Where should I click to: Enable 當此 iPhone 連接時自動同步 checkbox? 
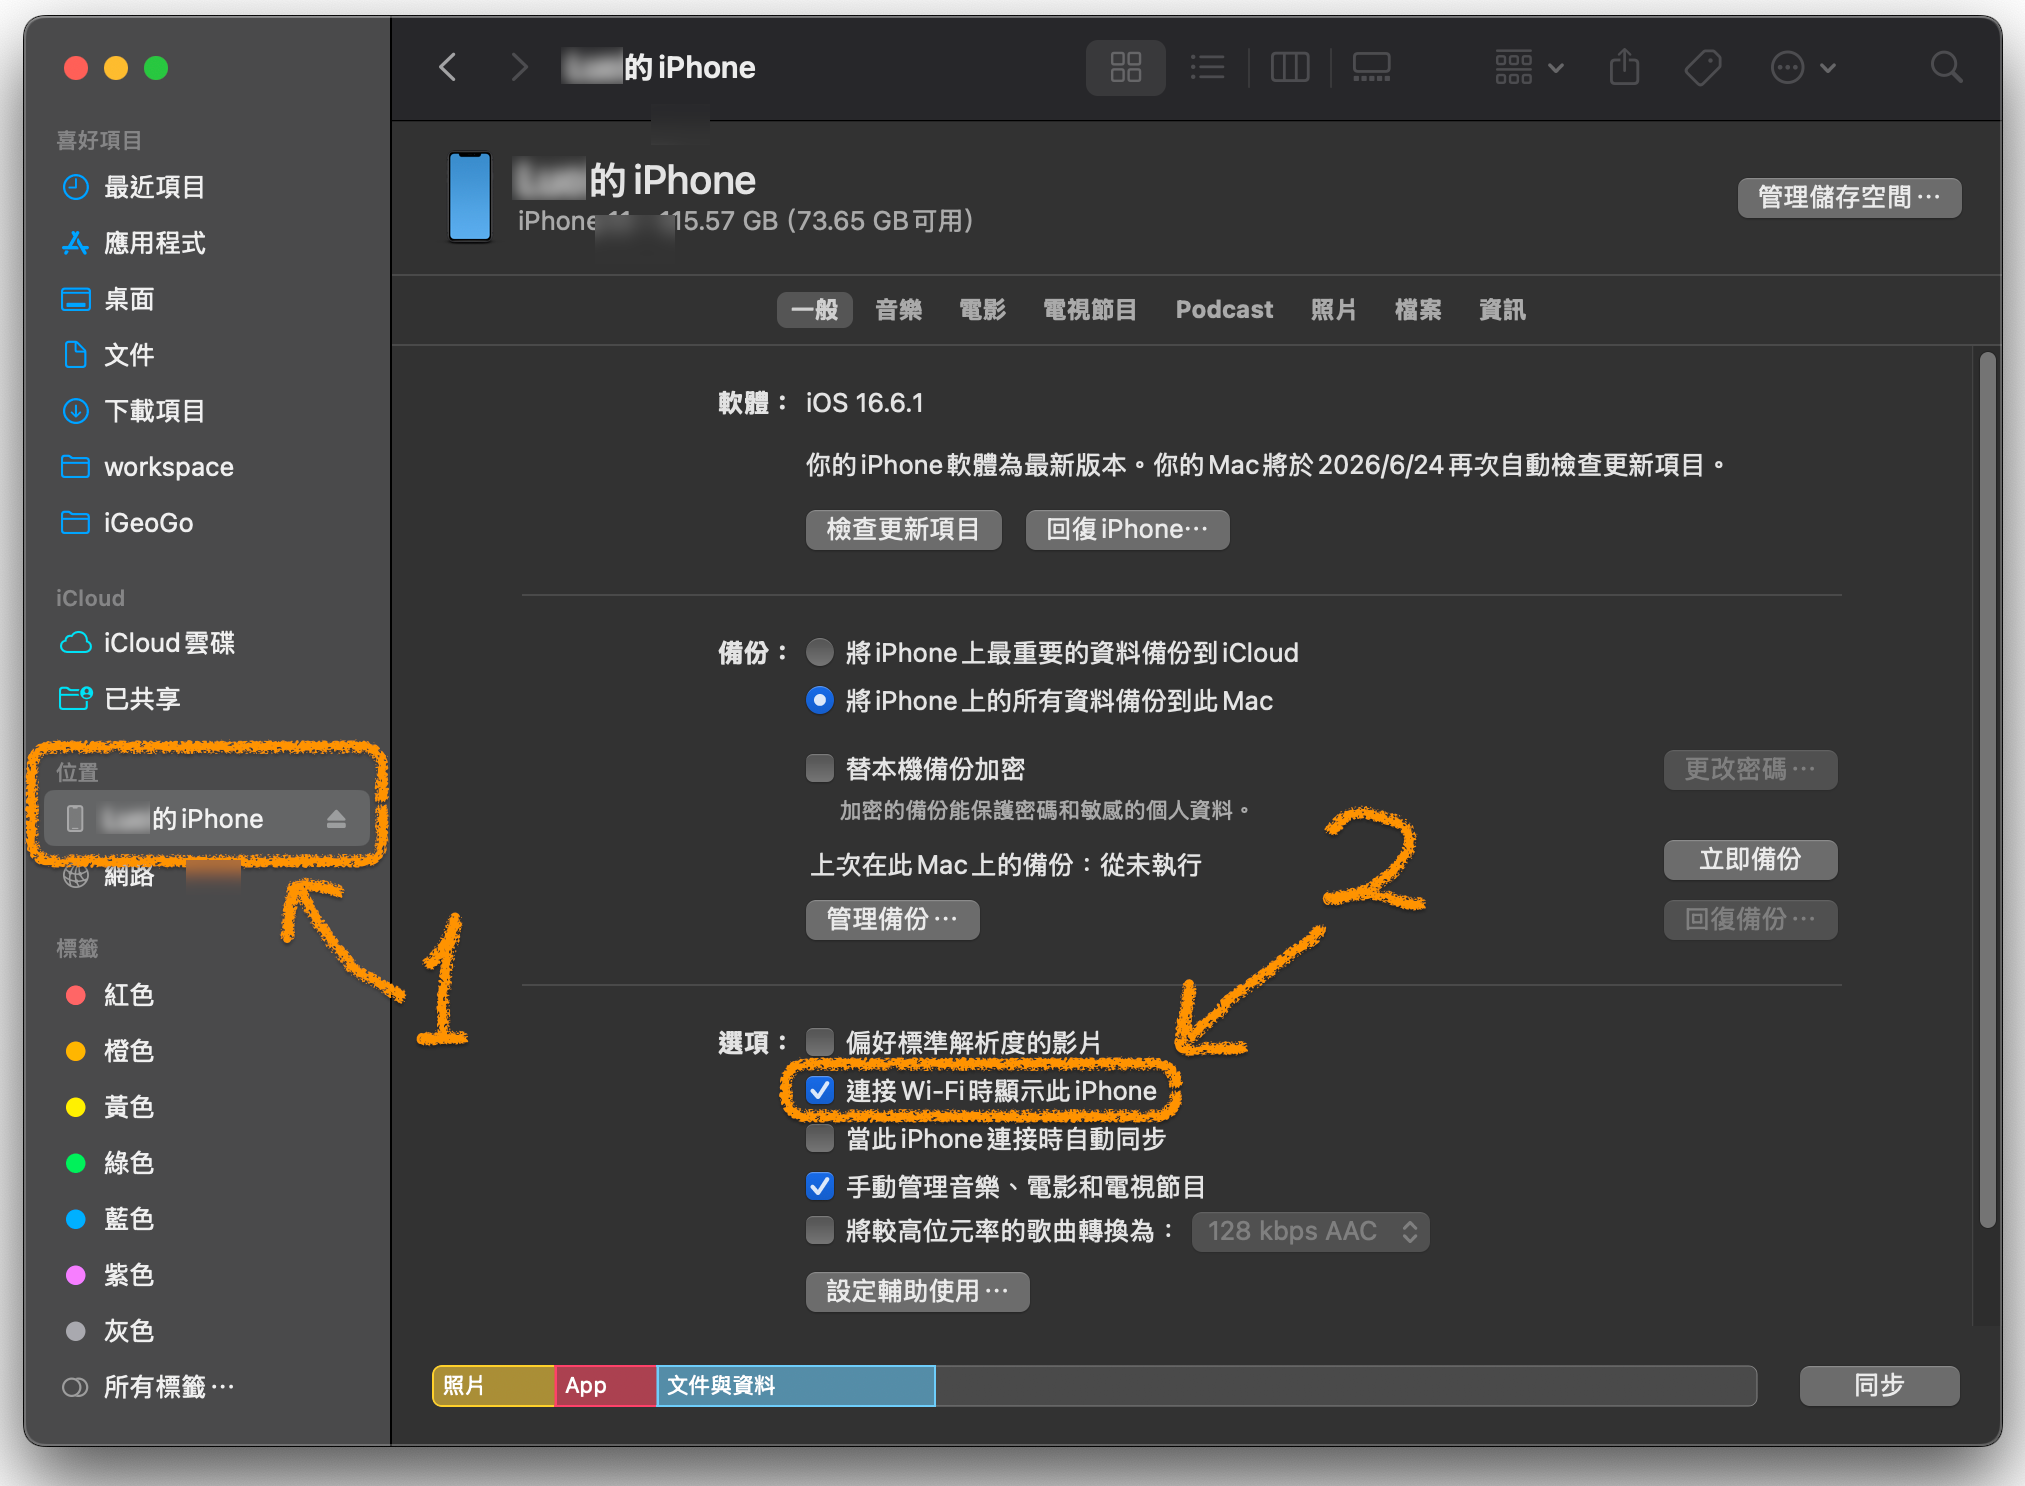820,1138
